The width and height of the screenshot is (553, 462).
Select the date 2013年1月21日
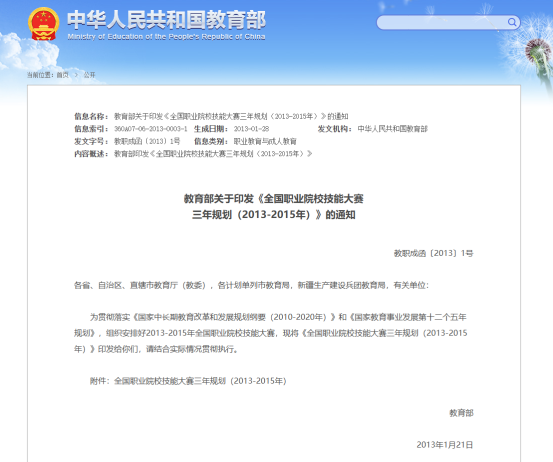pyautogui.click(x=445, y=445)
